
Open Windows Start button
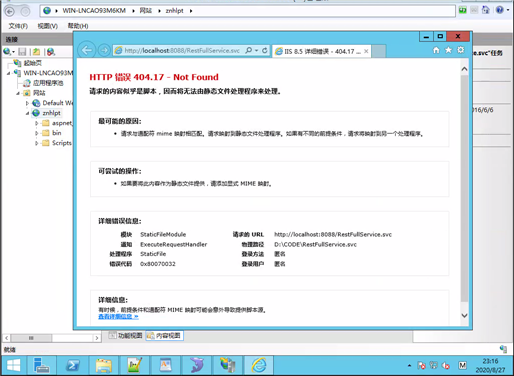tap(13, 366)
